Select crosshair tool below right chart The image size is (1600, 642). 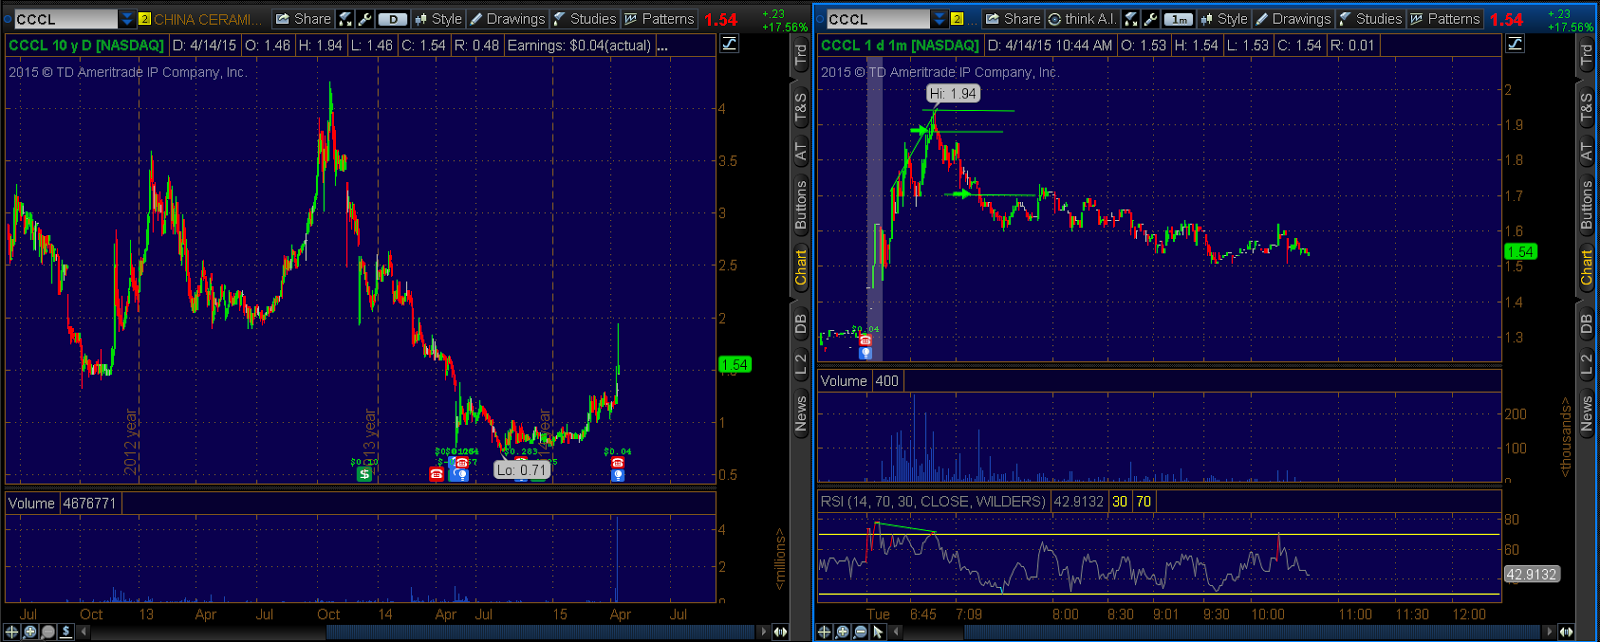point(824,631)
